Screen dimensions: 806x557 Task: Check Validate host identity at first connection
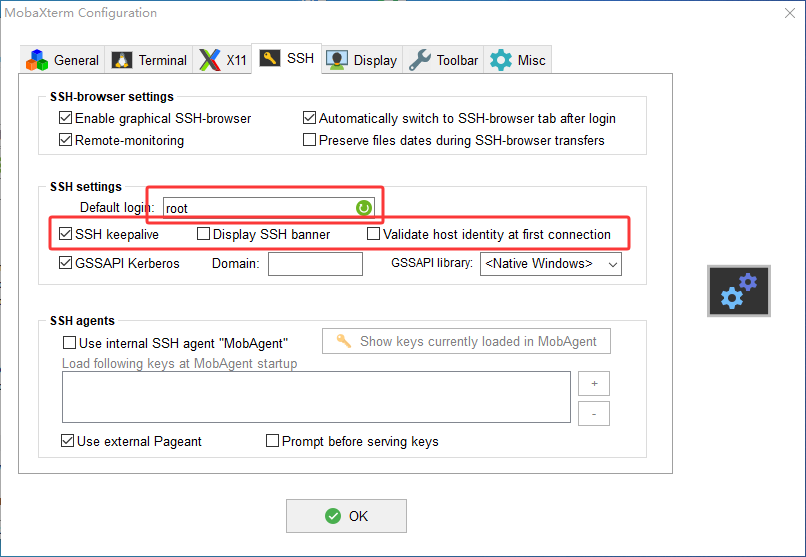[x=374, y=234]
